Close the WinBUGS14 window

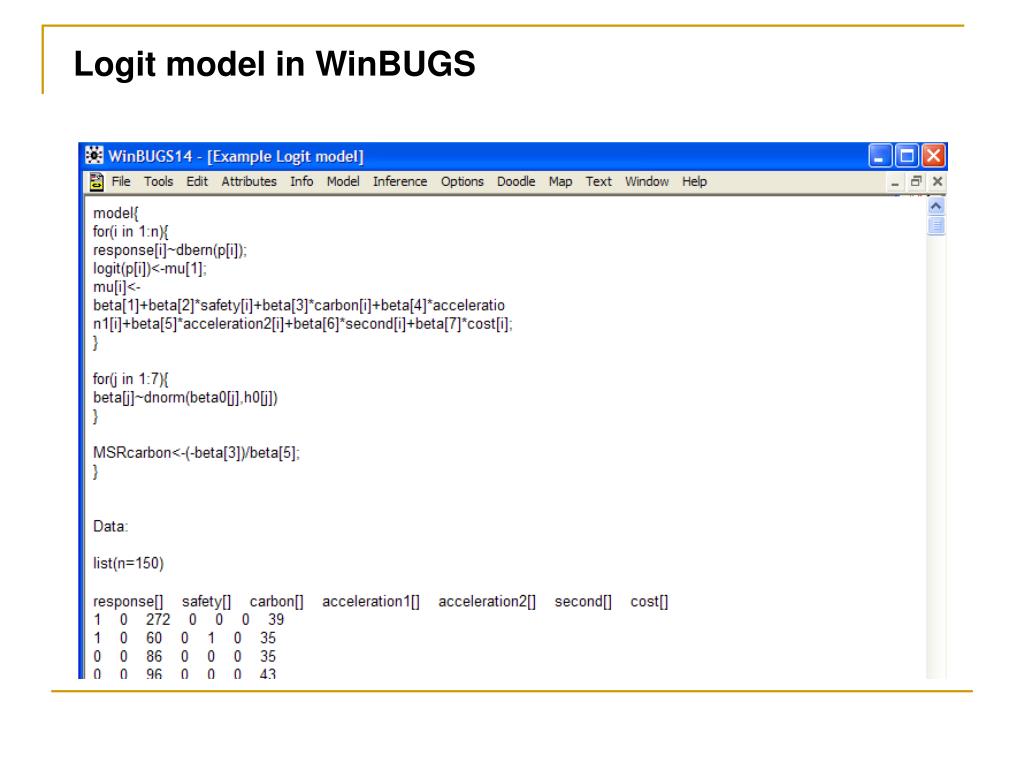click(x=933, y=156)
